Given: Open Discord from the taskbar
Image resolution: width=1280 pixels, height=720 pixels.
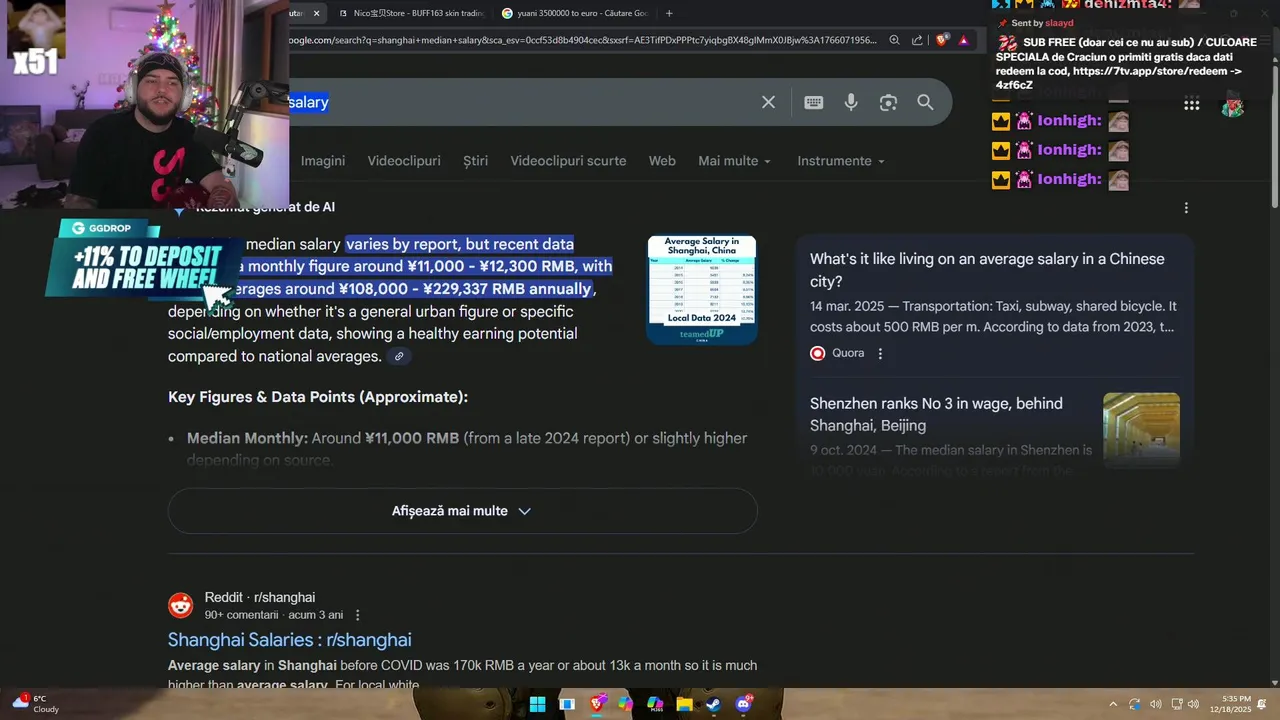Looking at the screenshot, I should (x=743, y=704).
